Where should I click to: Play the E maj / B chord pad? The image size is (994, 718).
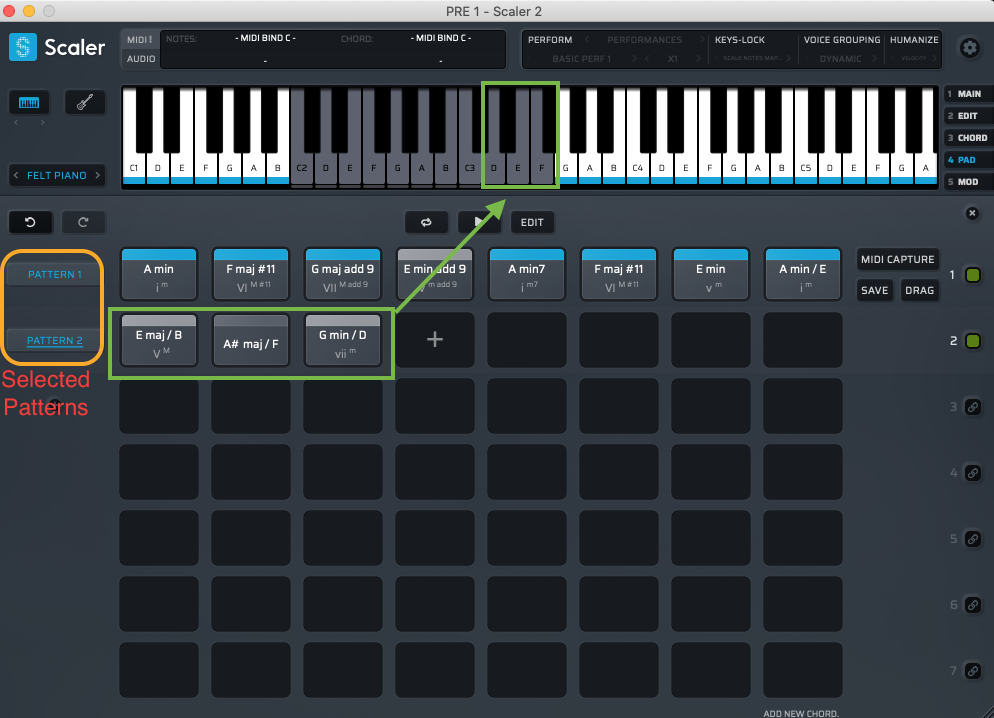coord(159,340)
